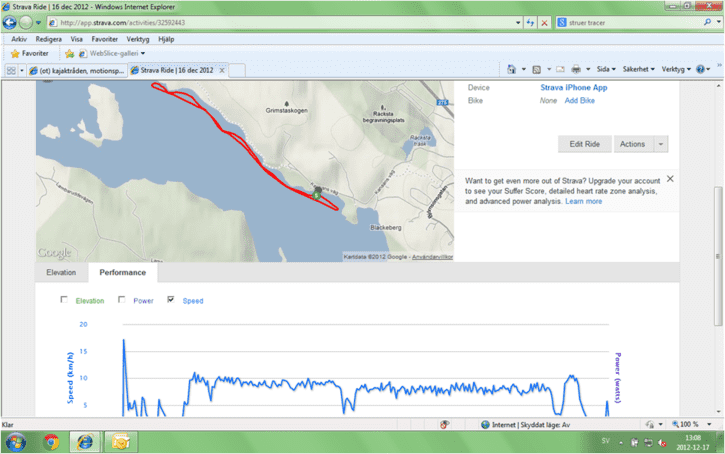The image size is (725, 454).
Task: Click the refresh page icon
Action: (x=530, y=23)
